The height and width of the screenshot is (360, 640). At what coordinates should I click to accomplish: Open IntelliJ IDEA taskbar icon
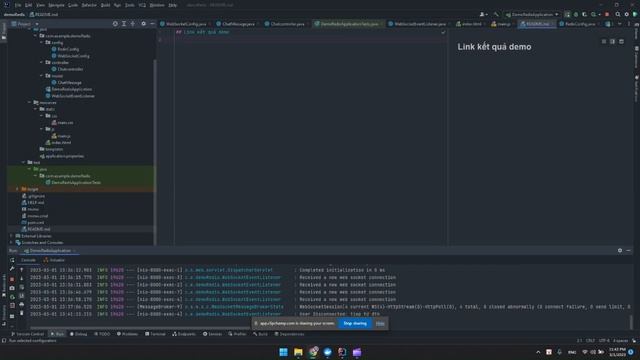click(342, 352)
